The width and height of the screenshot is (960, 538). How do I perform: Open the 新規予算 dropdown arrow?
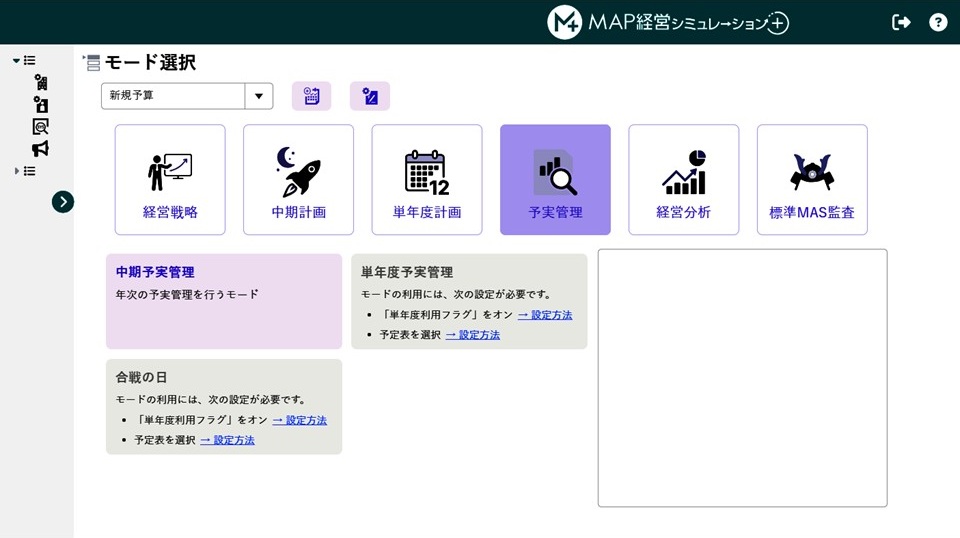259,96
